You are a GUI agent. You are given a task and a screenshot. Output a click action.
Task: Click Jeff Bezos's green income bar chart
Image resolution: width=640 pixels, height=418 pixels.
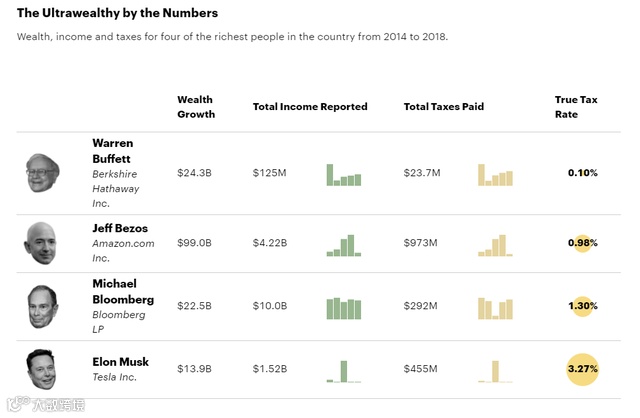tap(342, 245)
